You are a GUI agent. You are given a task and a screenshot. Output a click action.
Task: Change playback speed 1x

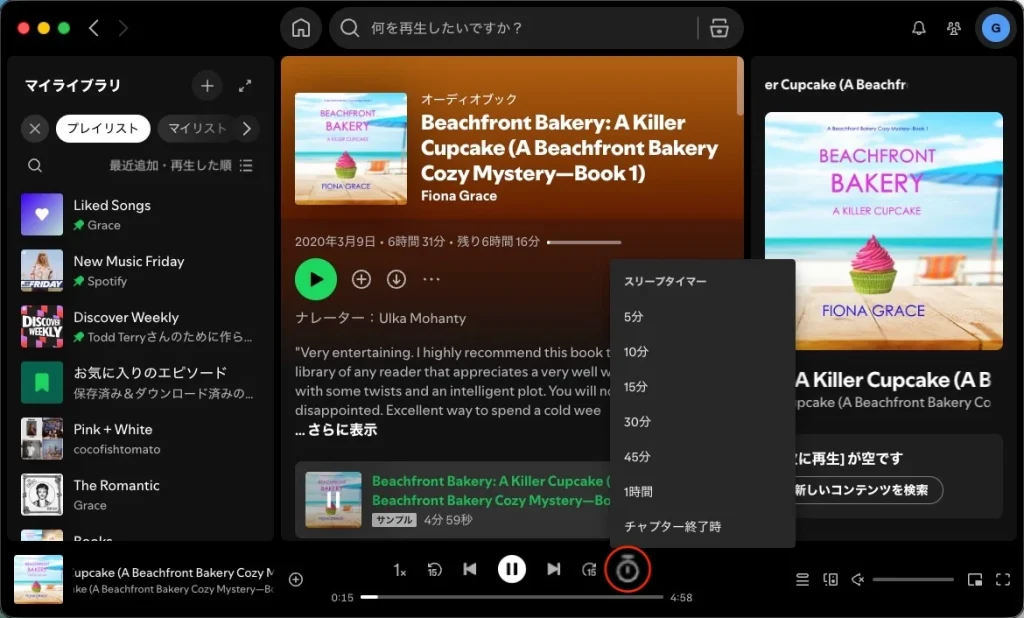click(x=400, y=570)
